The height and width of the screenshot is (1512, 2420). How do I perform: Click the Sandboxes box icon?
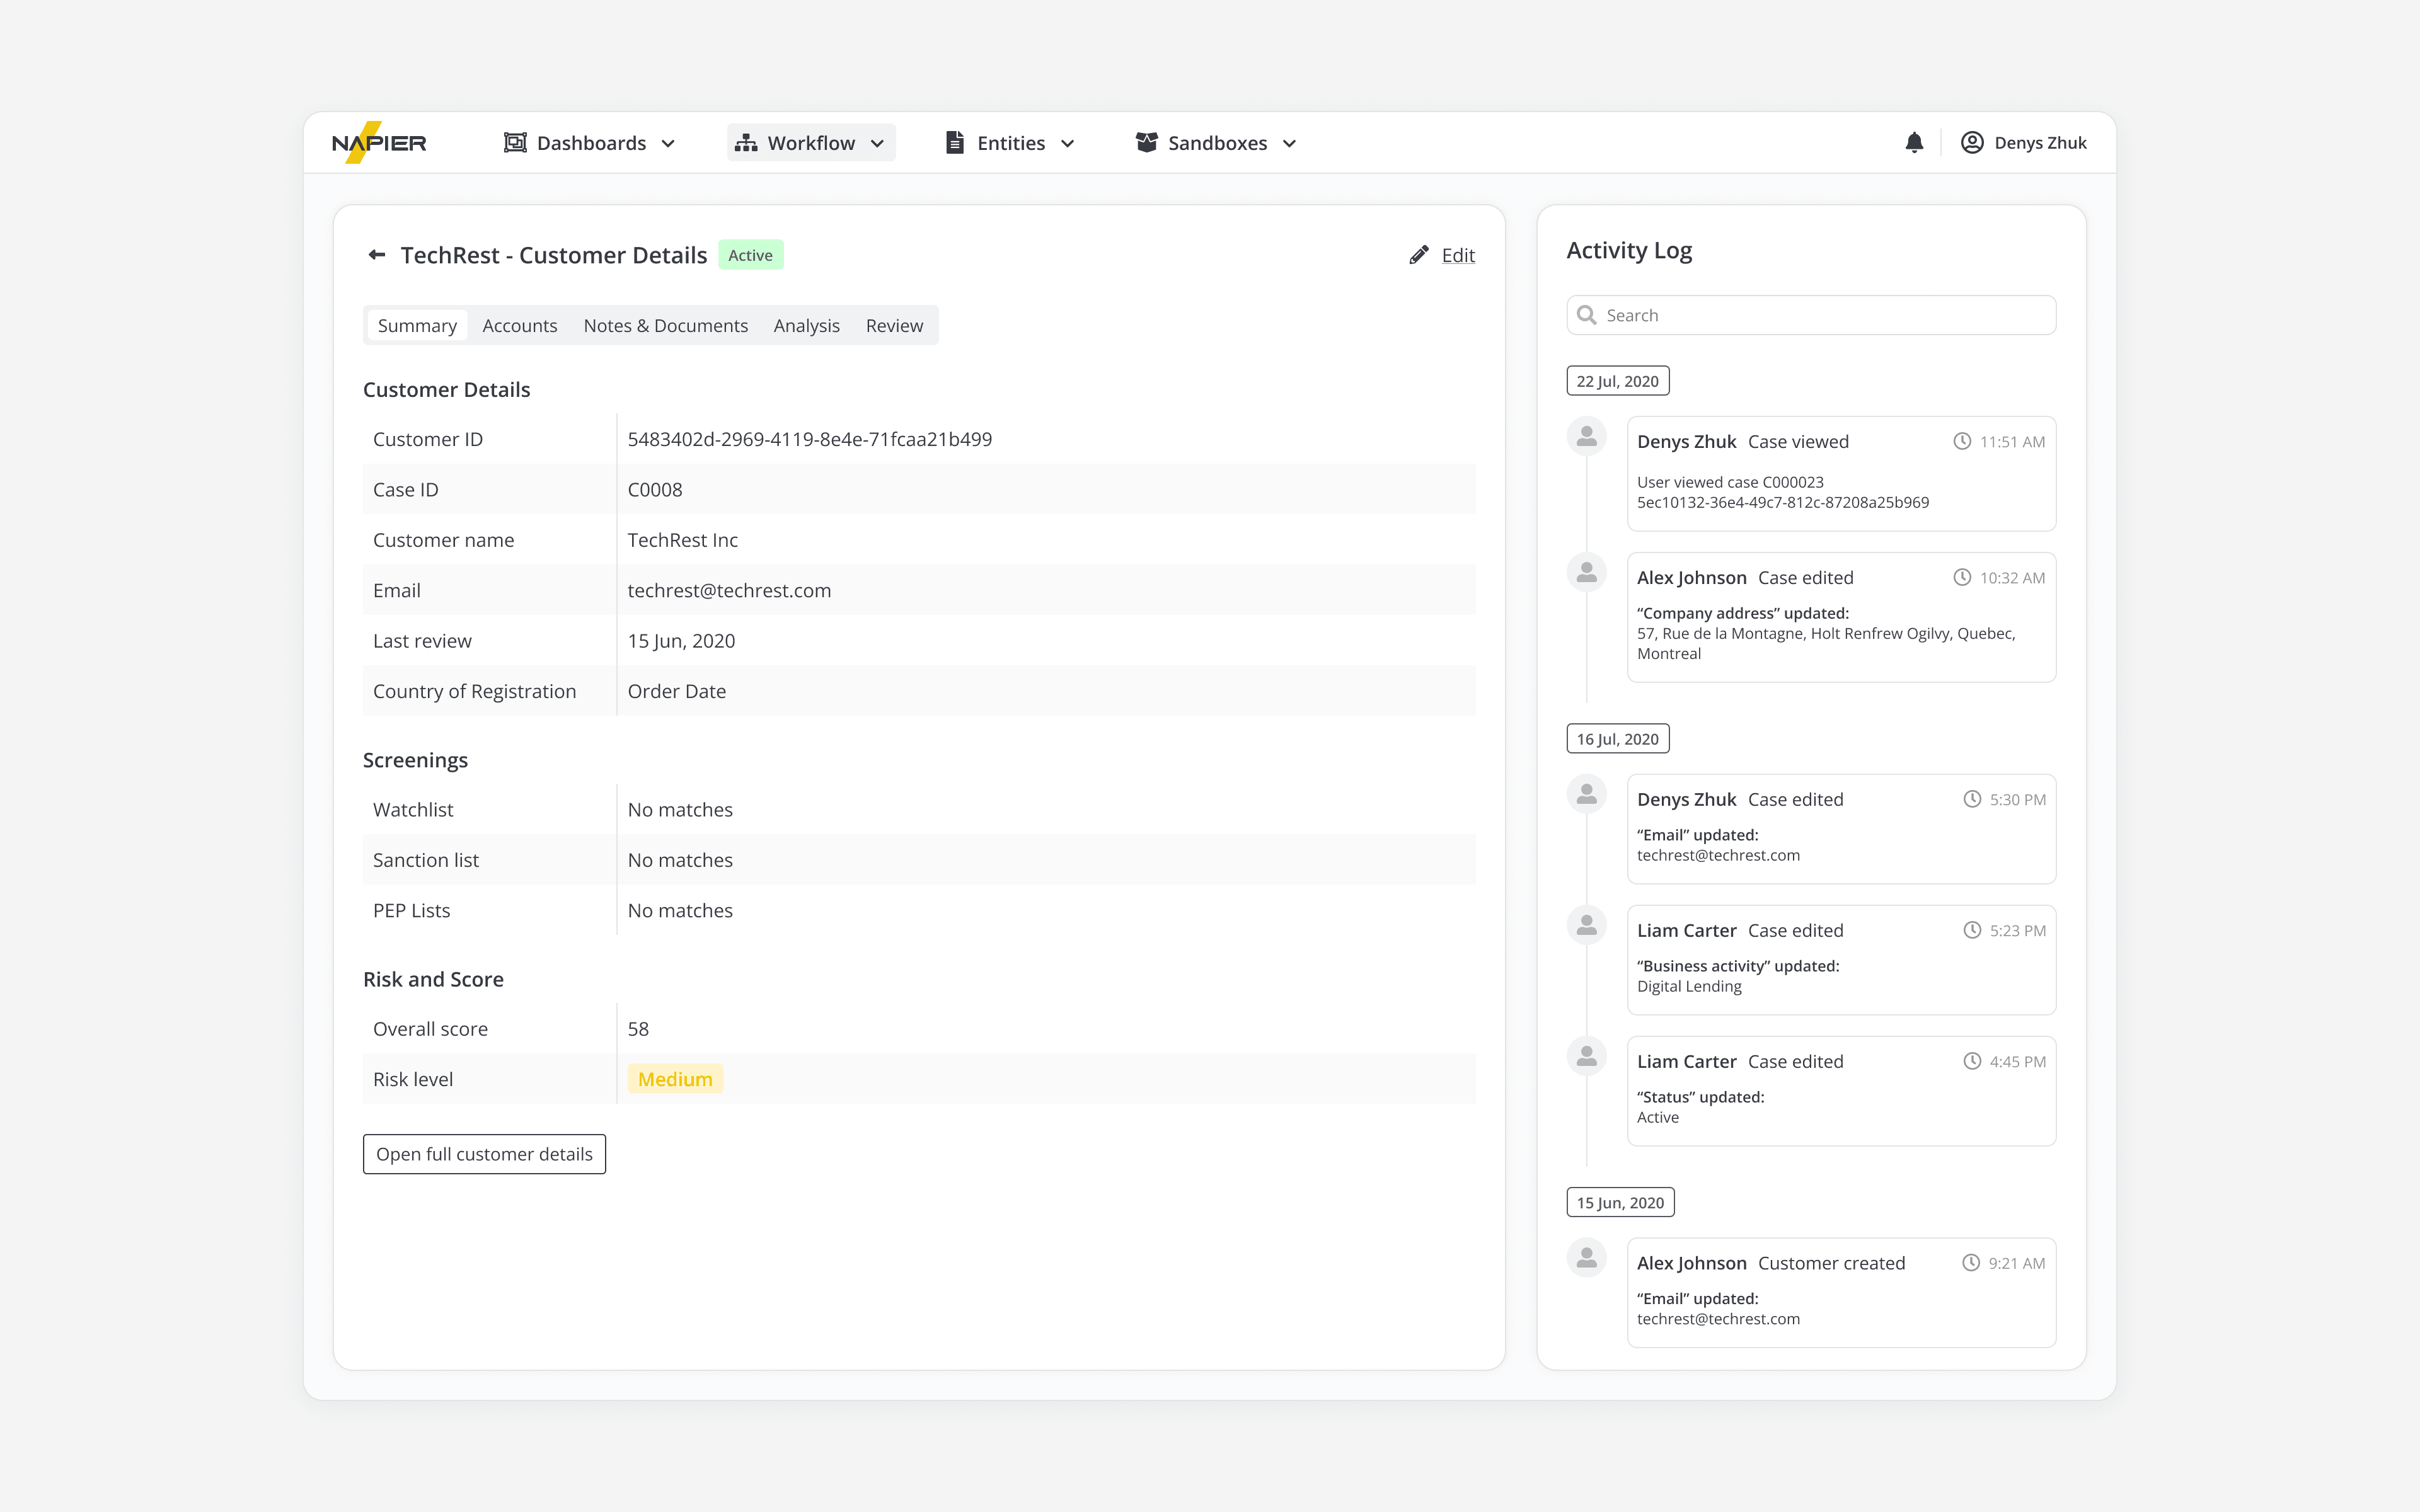(x=1146, y=143)
